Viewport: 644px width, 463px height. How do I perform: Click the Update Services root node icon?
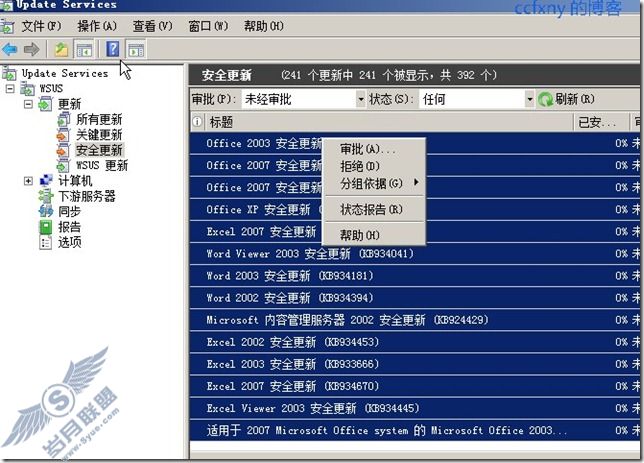pos(9,74)
